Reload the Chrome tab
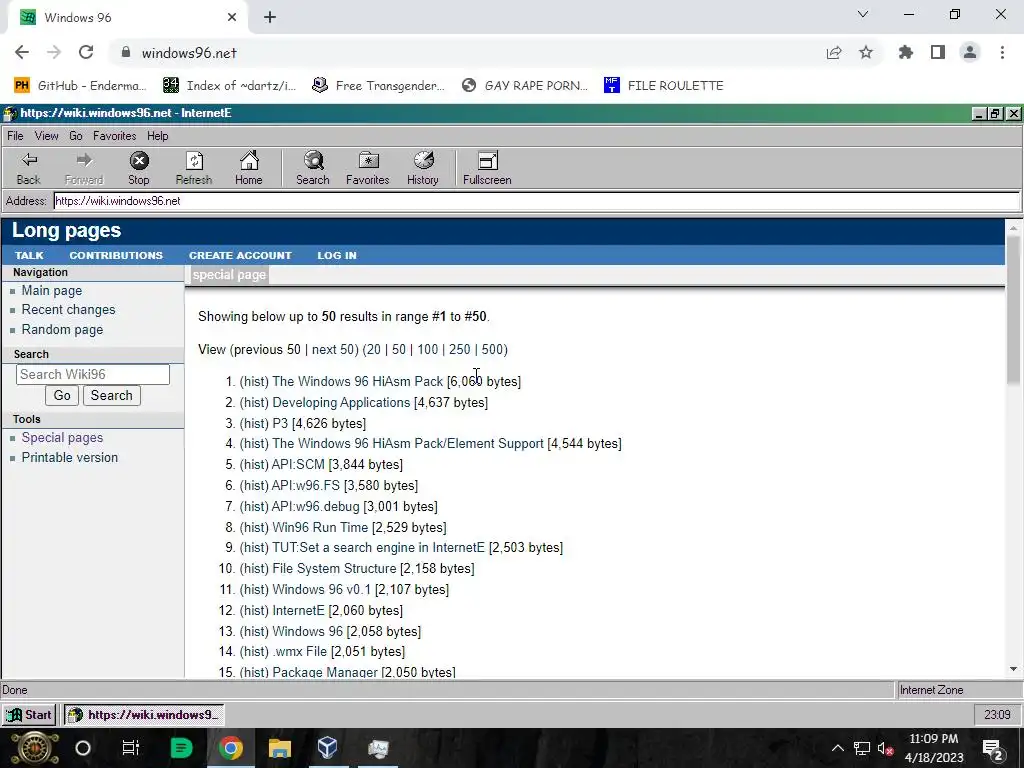Screen dimensions: 1024x768 (x=86, y=53)
